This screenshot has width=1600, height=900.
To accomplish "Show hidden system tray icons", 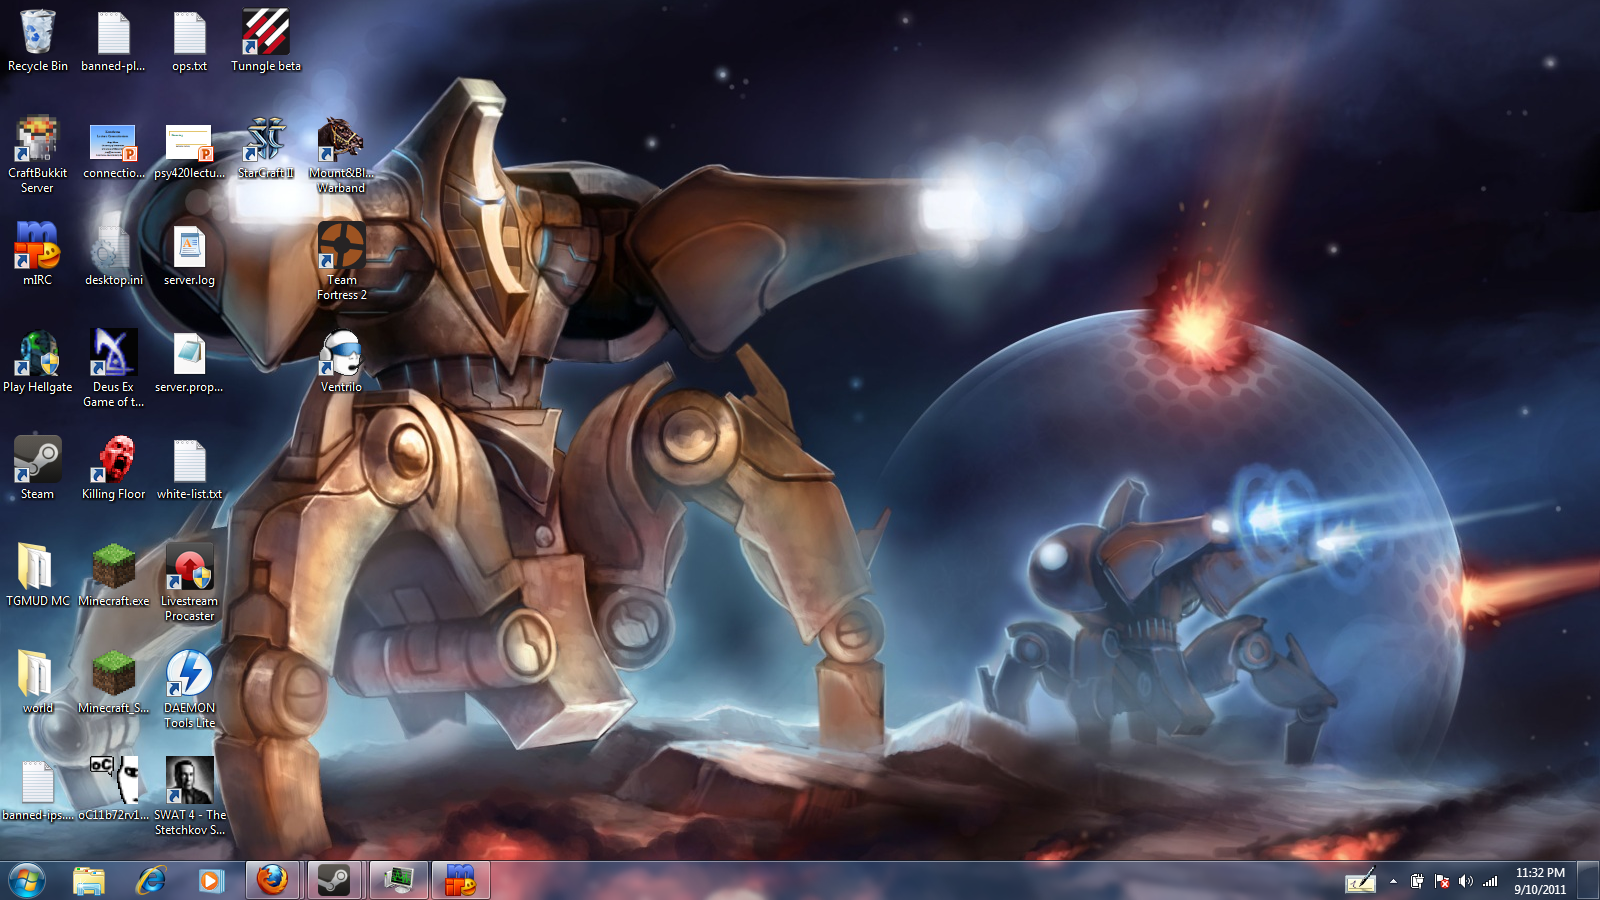I will pyautogui.click(x=1393, y=881).
